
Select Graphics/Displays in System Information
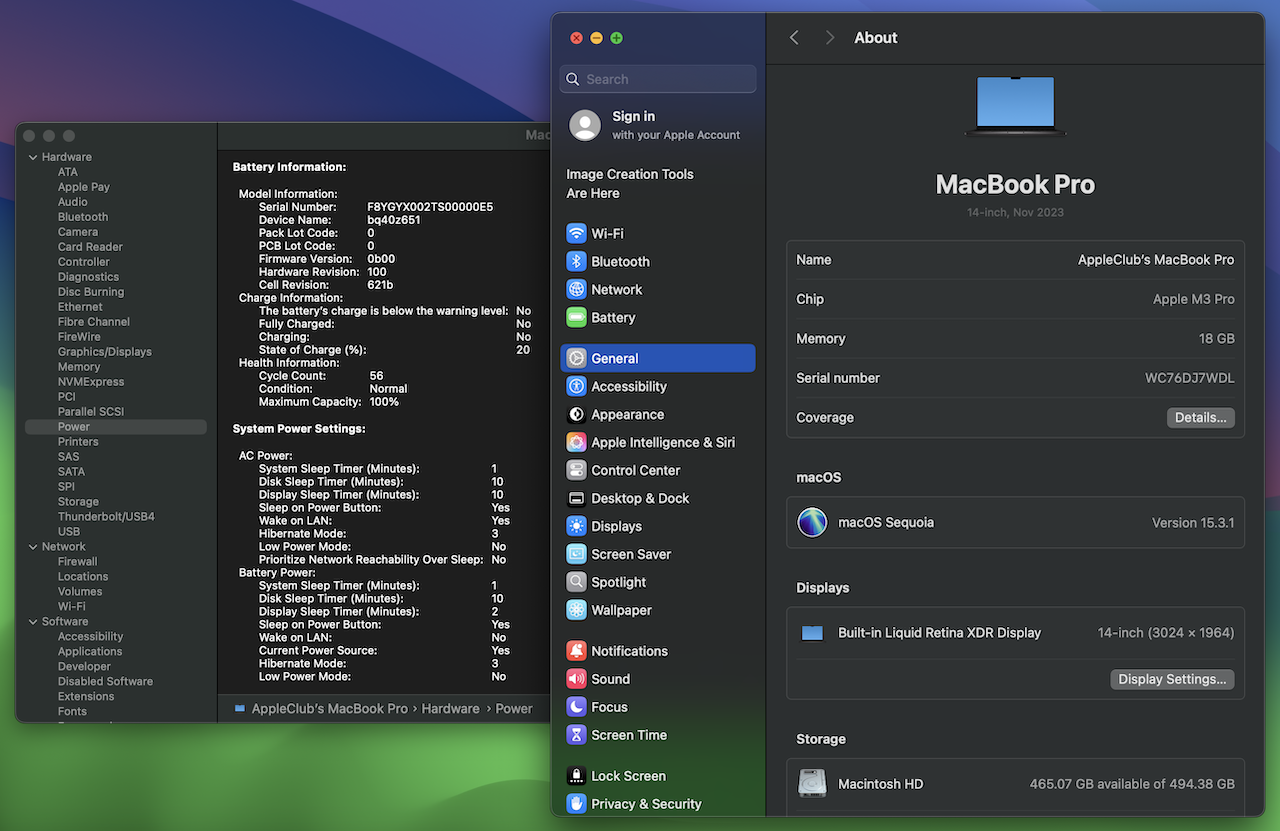pos(105,352)
